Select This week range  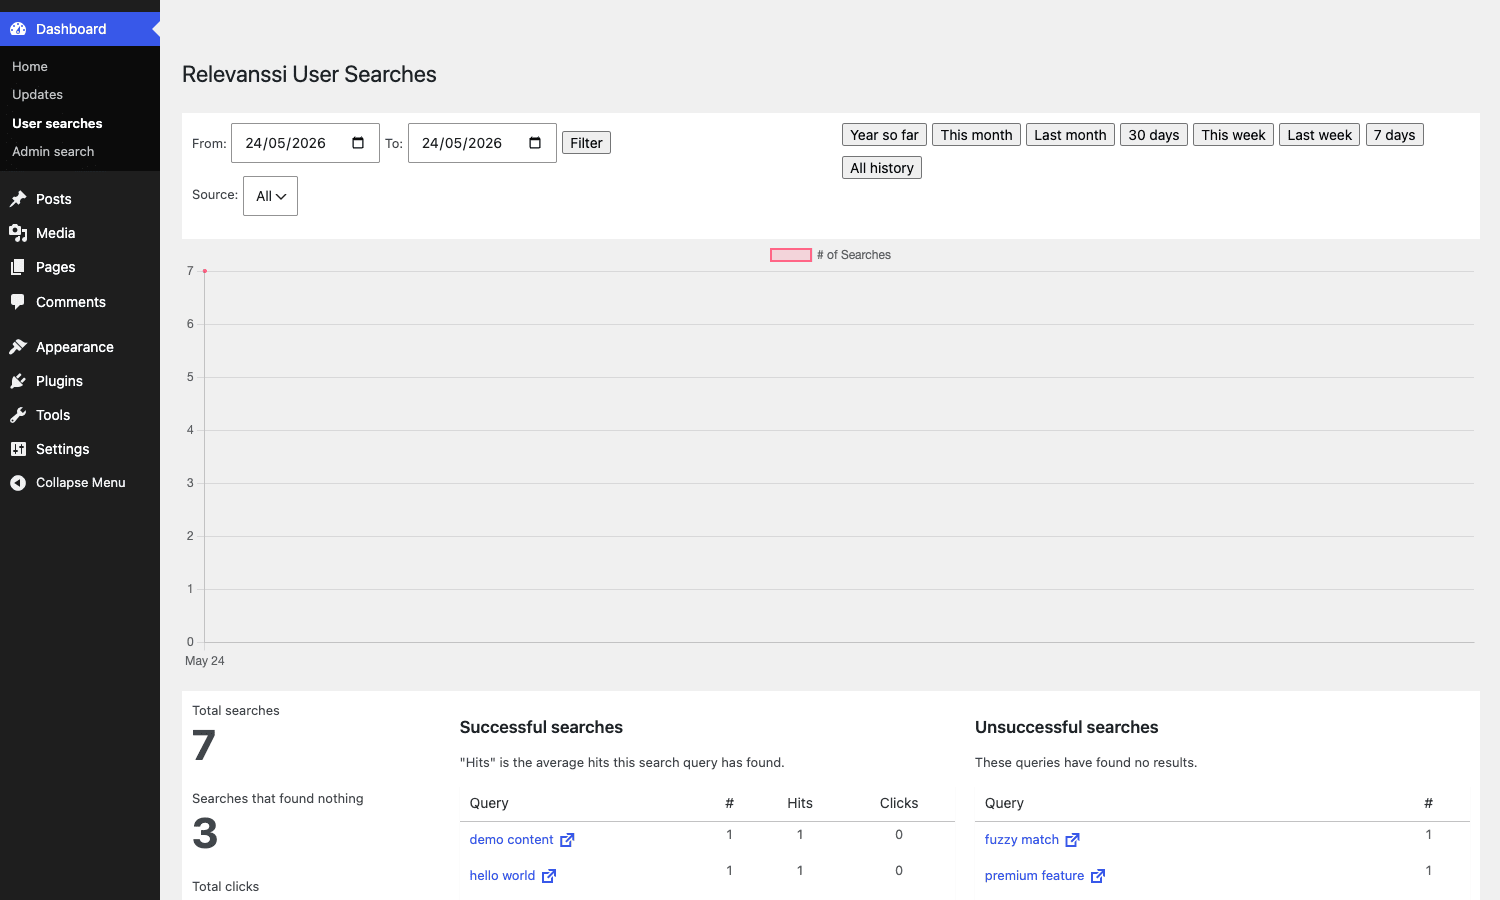tap(1233, 135)
